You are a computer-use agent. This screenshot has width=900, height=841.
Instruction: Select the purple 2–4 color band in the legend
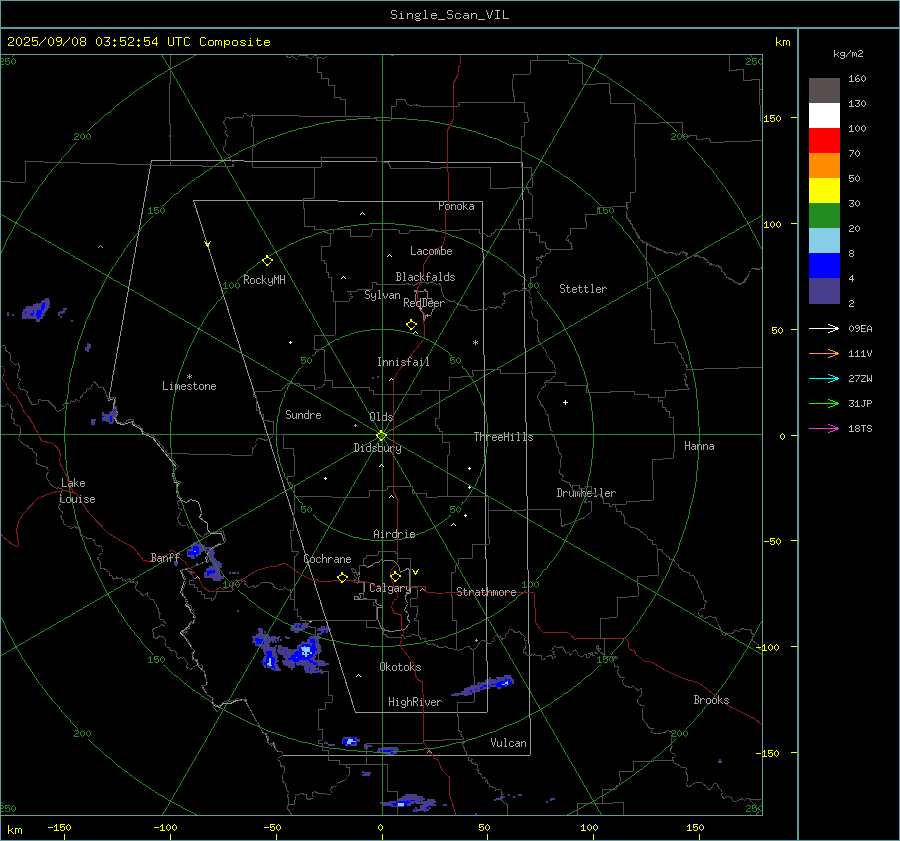coord(824,291)
